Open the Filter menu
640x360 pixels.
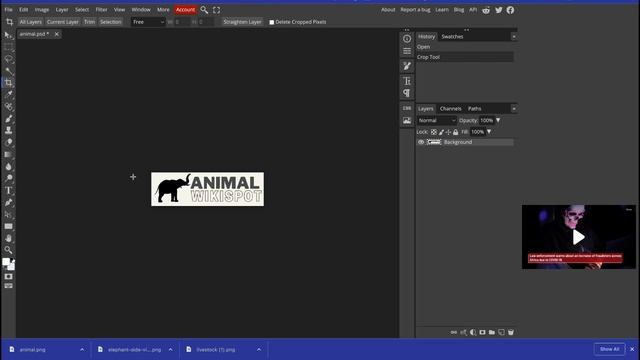[x=101, y=10]
